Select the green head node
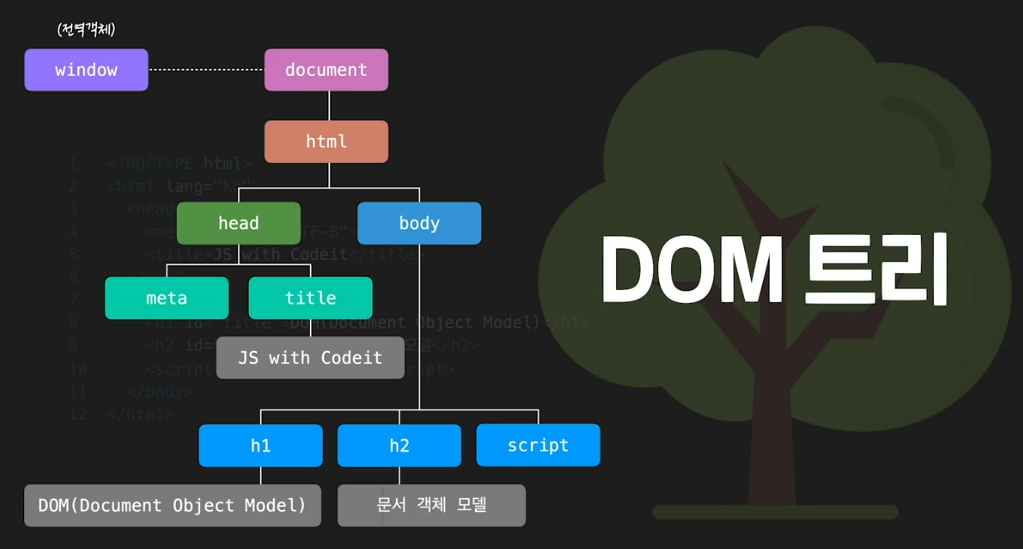Viewport: 1023px width, 549px height. [239, 223]
